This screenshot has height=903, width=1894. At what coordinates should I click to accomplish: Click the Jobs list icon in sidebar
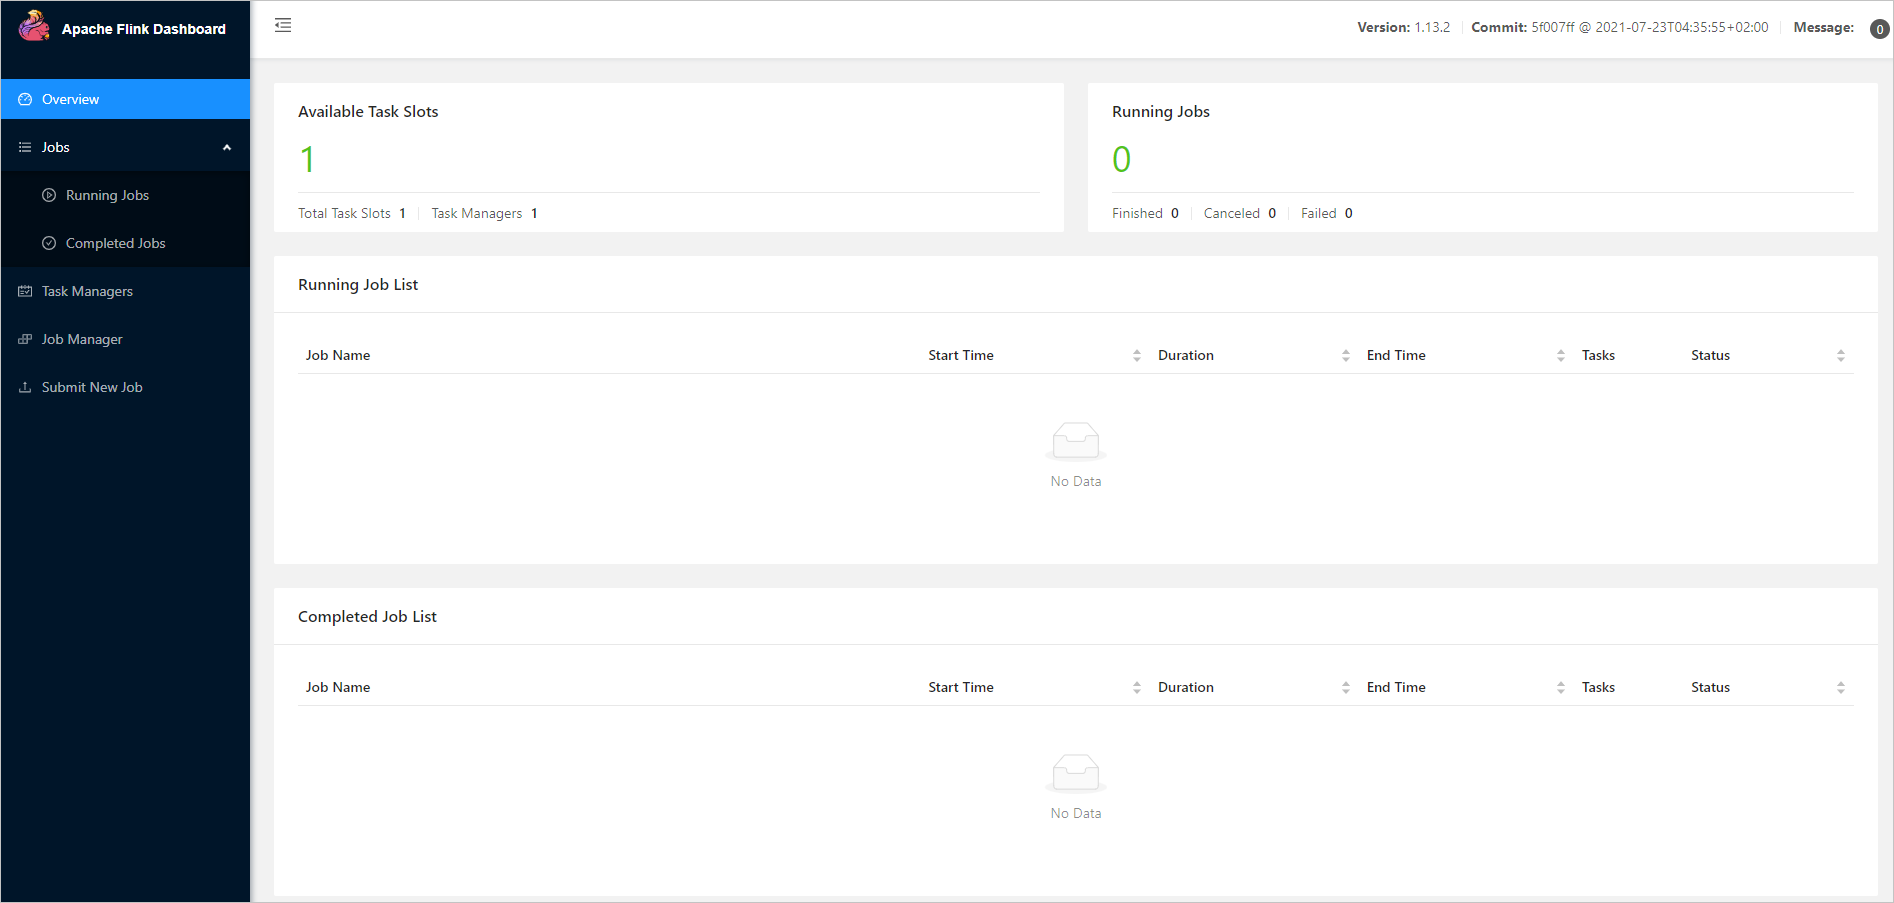click(x=25, y=147)
